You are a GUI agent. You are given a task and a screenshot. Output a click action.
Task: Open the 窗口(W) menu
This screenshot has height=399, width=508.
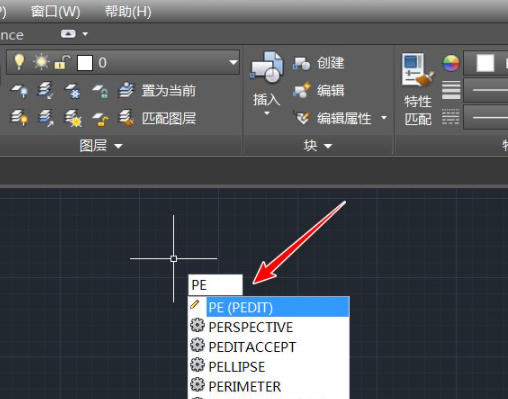pyautogui.click(x=55, y=12)
